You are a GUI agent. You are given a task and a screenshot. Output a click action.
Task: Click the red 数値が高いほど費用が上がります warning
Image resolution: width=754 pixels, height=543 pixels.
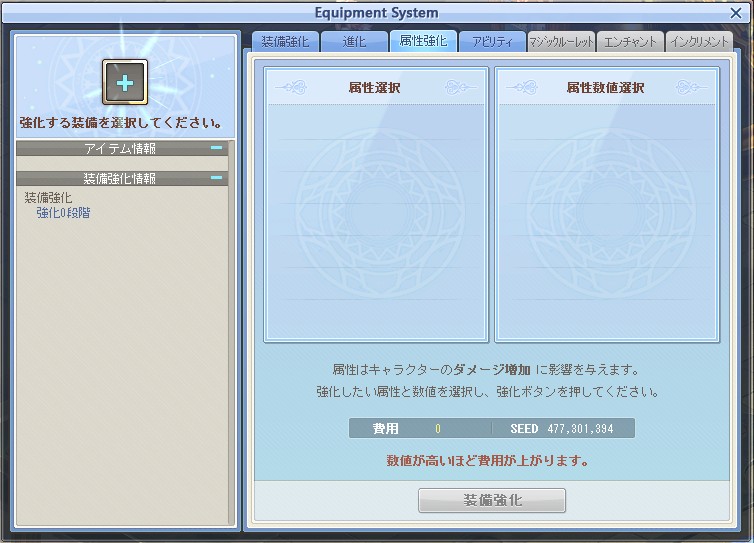(488, 460)
